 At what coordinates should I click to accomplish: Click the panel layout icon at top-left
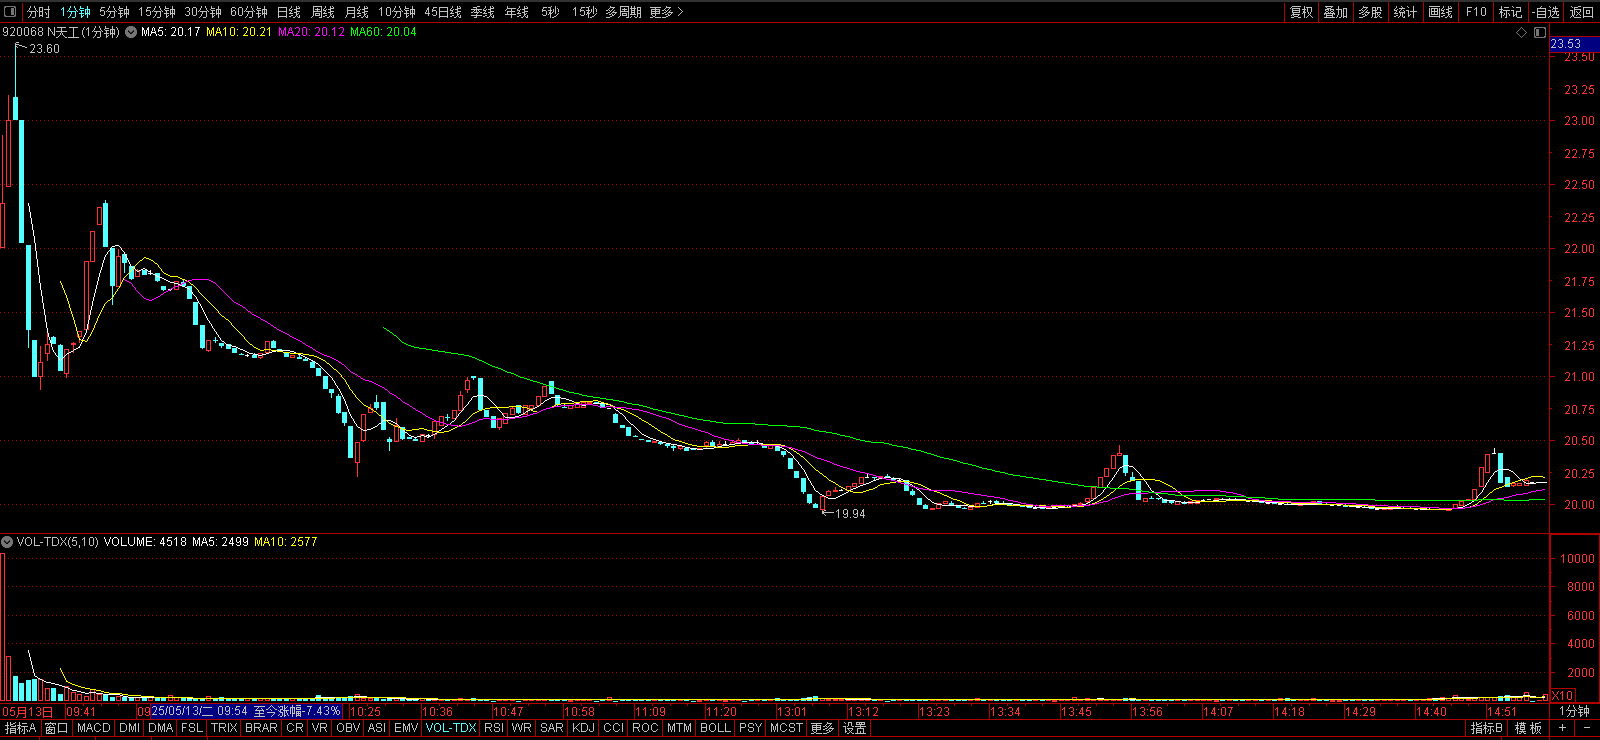tap(11, 12)
